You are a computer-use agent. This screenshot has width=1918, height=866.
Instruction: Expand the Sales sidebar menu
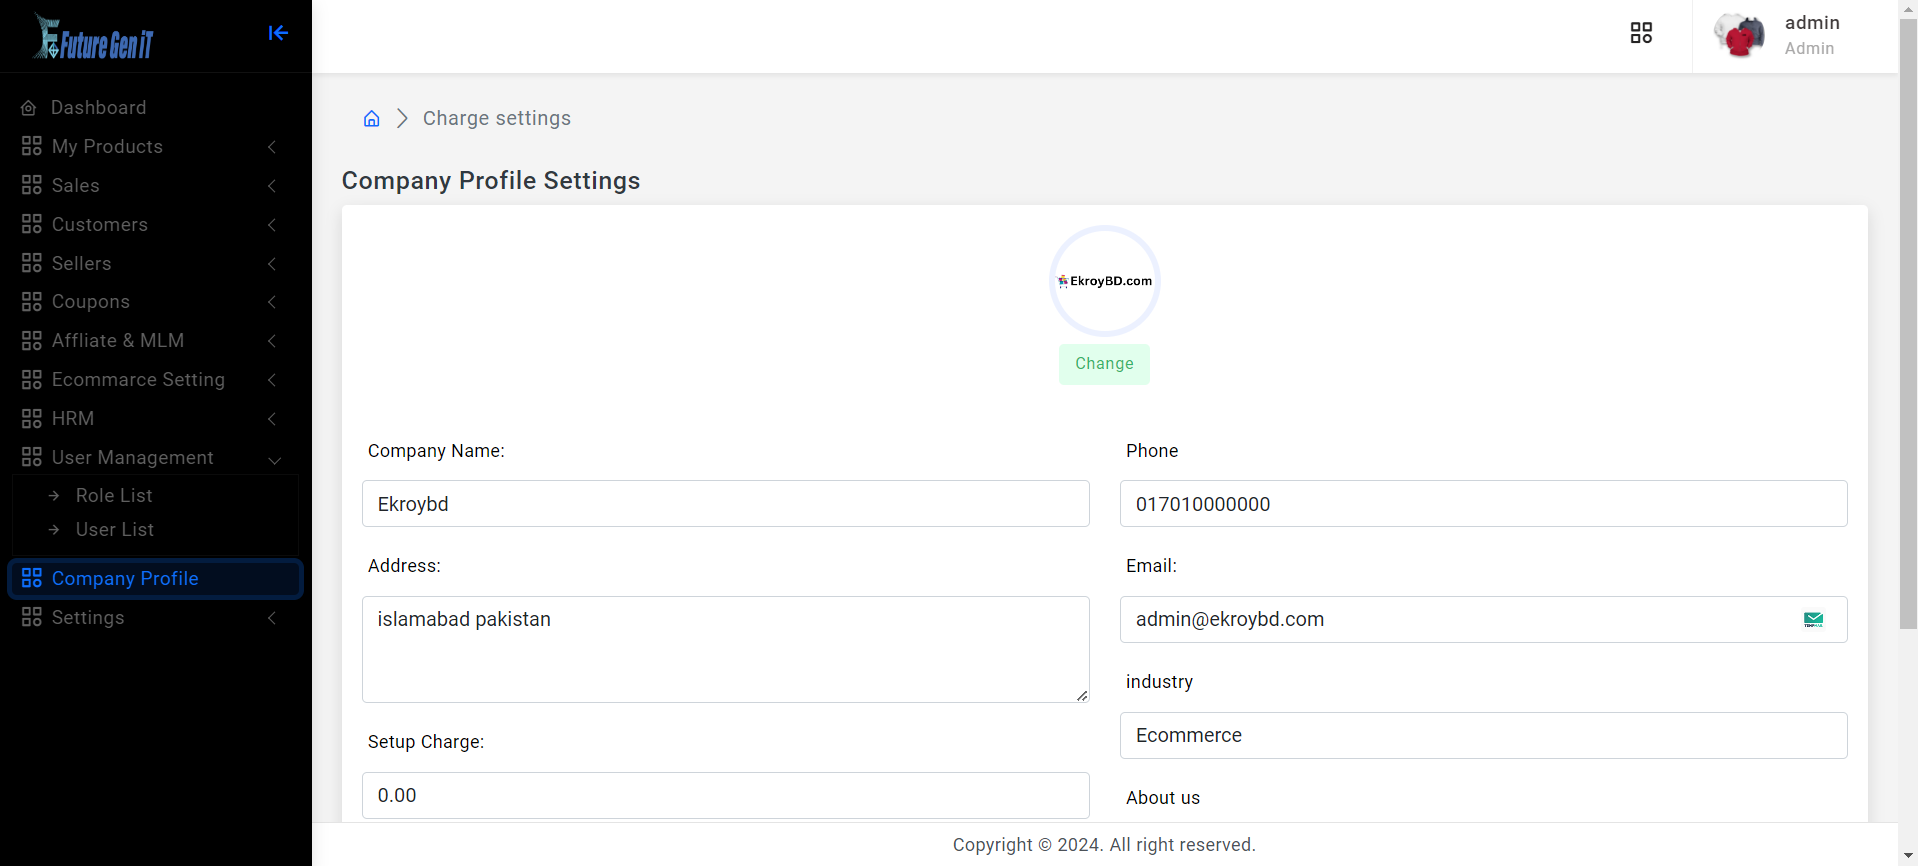coord(150,186)
